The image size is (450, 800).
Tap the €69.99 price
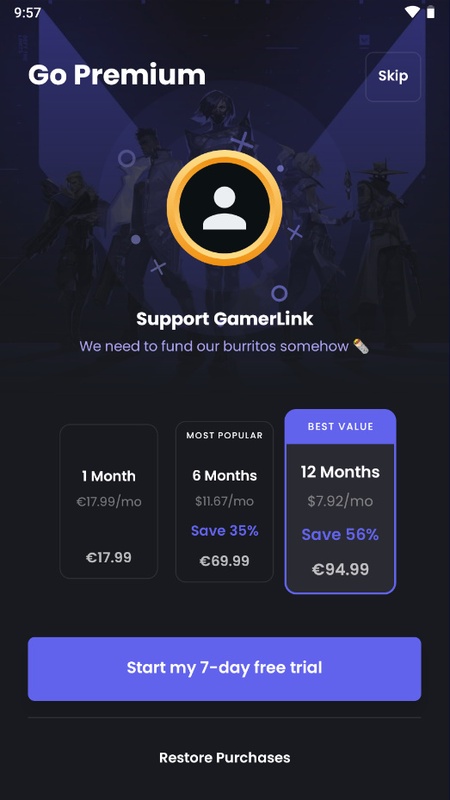224,561
